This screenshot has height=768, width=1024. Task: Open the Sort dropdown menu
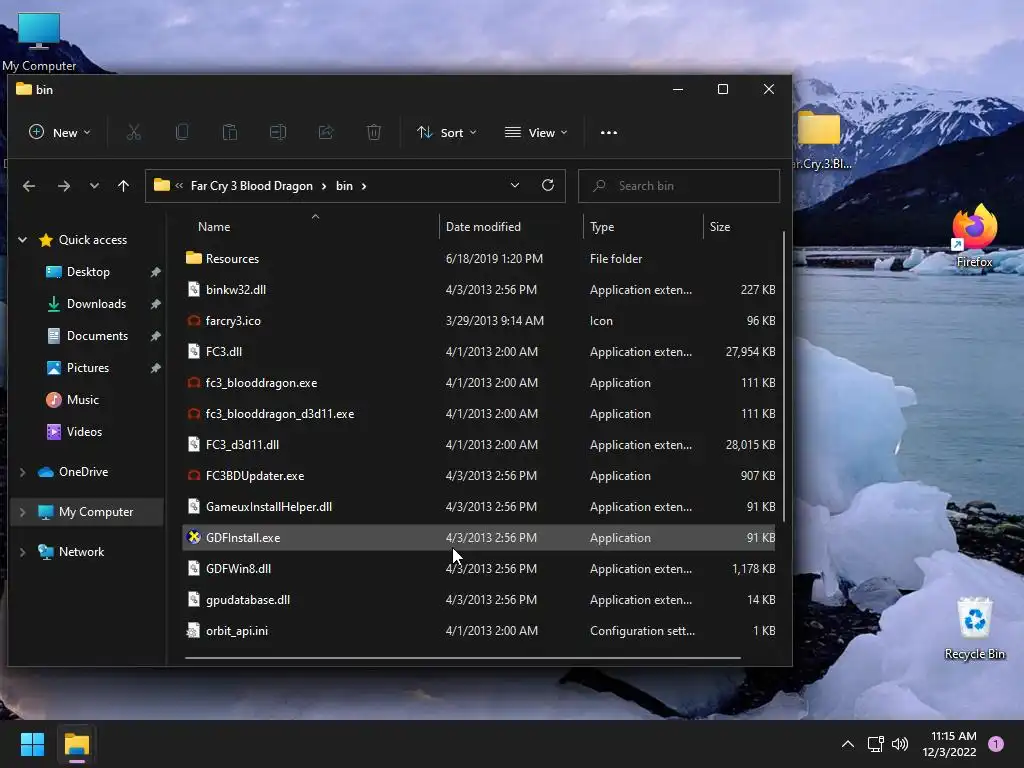pyautogui.click(x=447, y=133)
